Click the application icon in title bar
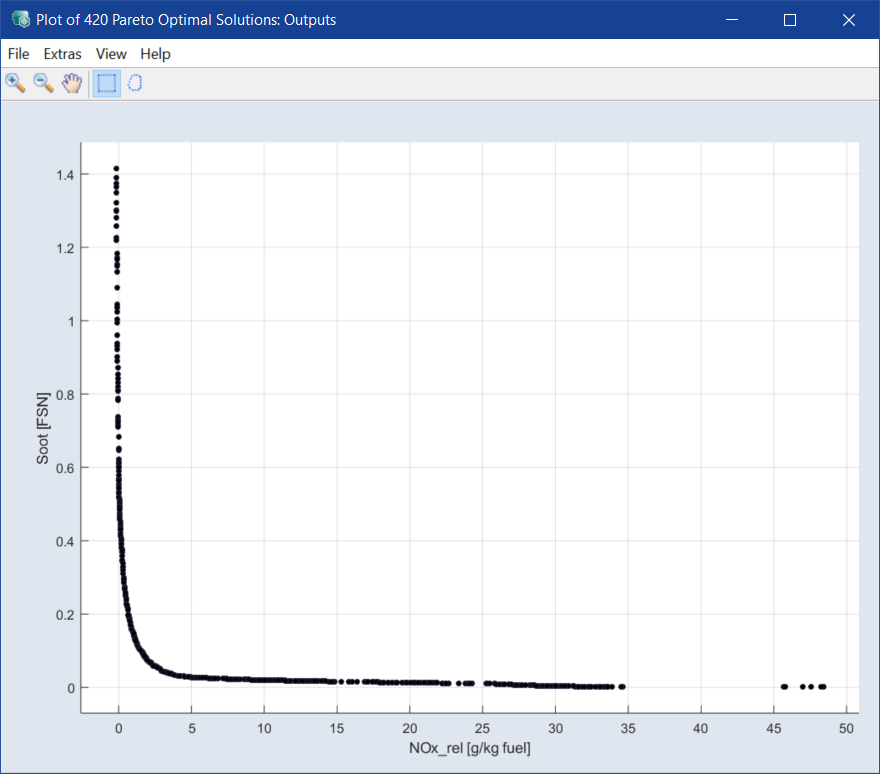The width and height of the screenshot is (880, 774). [x=20, y=20]
